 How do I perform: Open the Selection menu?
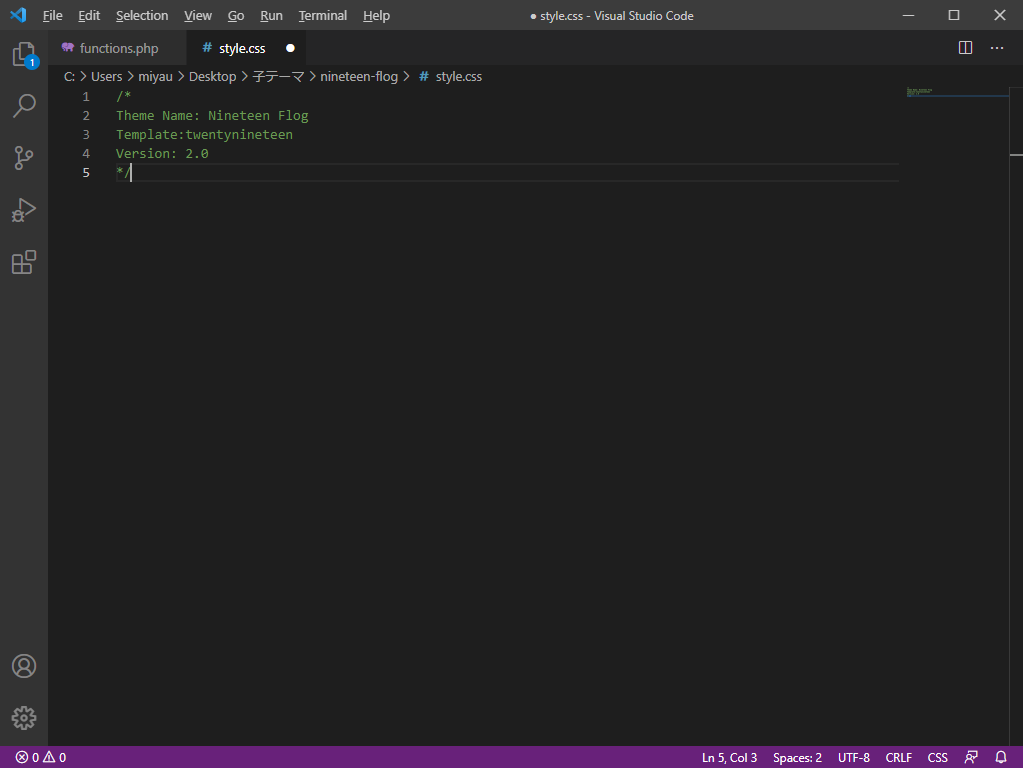142,16
